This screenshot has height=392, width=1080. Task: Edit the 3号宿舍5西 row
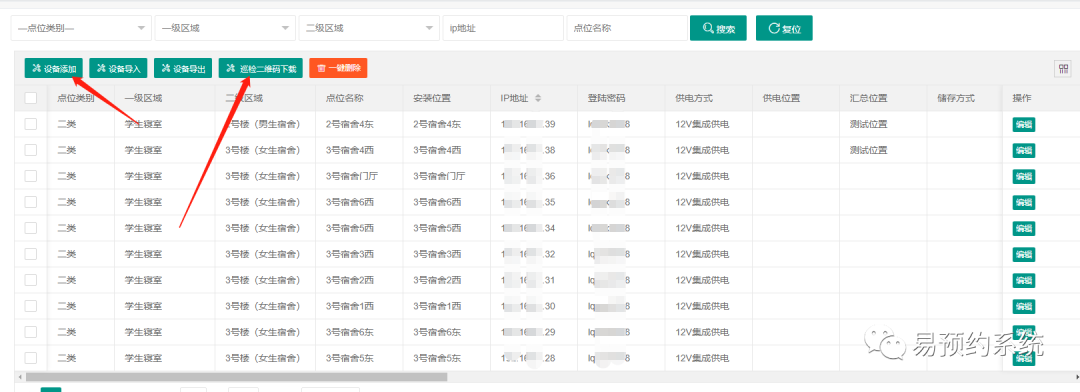click(x=1024, y=228)
